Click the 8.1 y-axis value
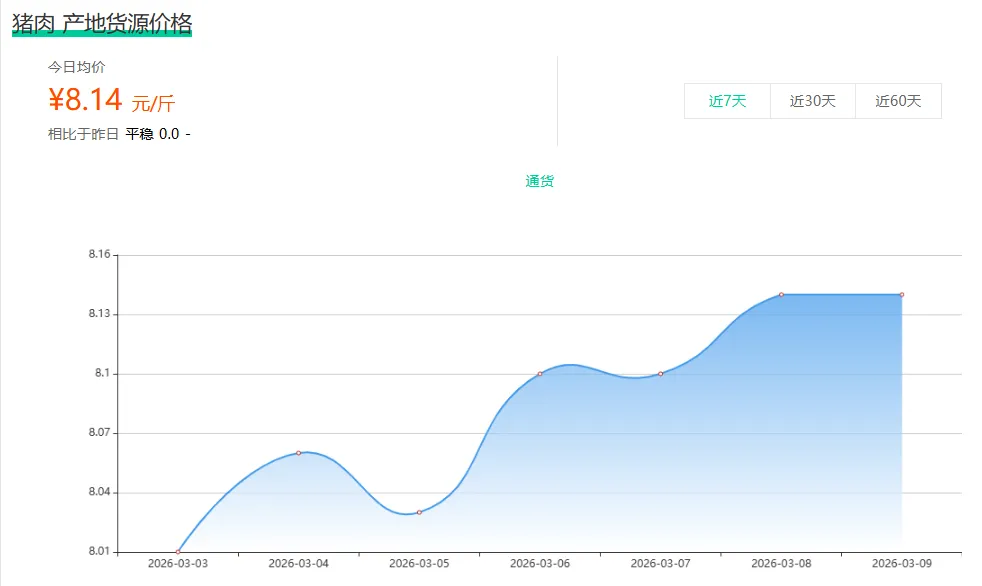Viewport: 982px width, 586px height. pyautogui.click(x=102, y=373)
